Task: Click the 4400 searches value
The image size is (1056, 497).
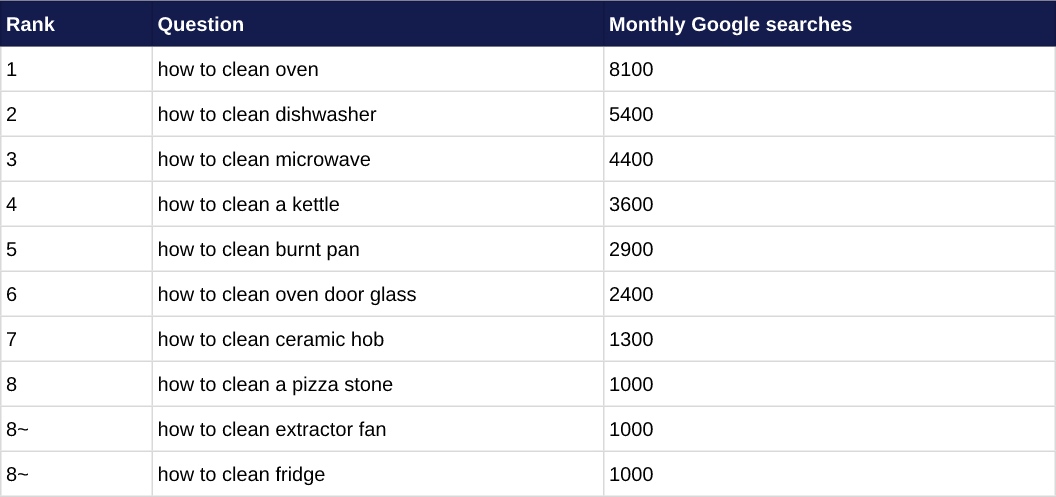Action: coord(830,160)
